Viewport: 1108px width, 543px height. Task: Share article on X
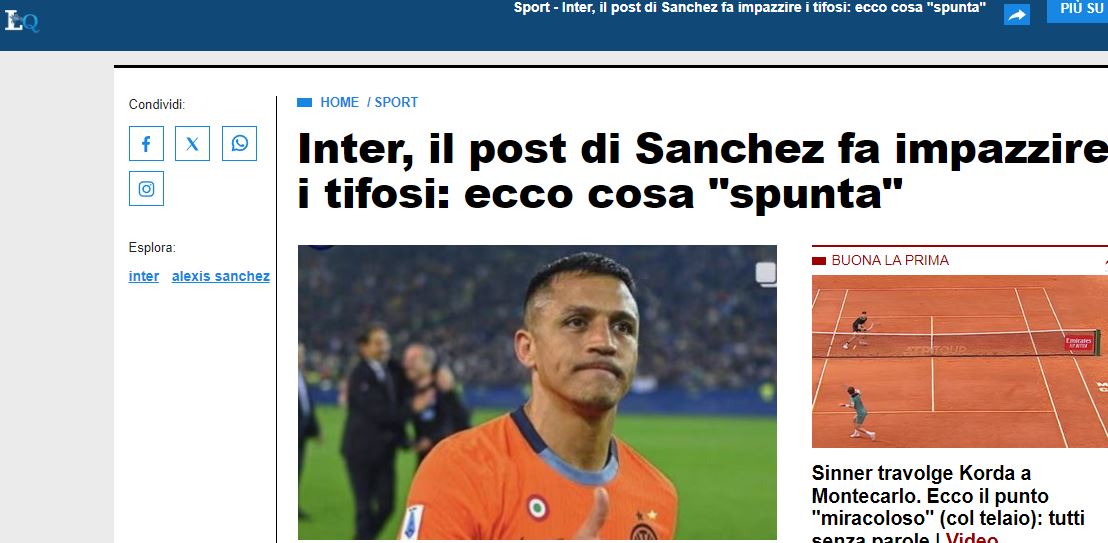pos(192,144)
